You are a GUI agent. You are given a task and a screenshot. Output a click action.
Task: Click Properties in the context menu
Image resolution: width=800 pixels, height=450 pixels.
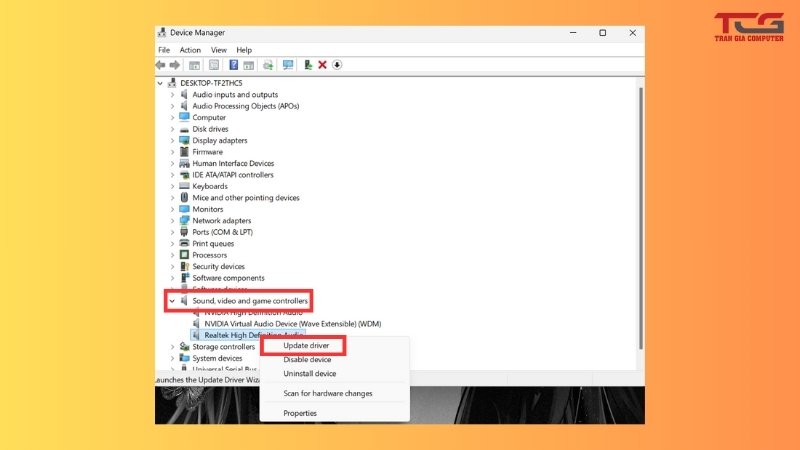(x=300, y=413)
